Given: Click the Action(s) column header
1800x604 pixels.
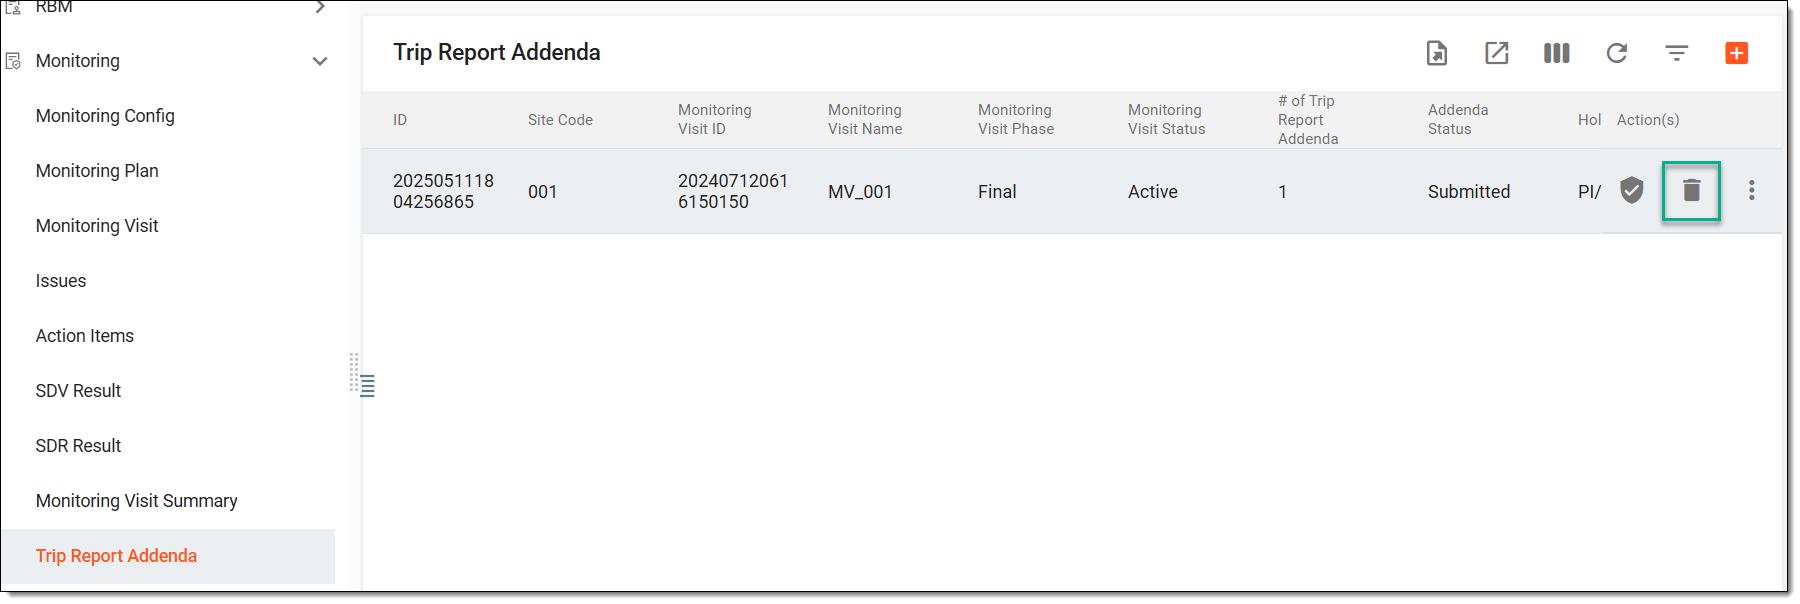Looking at the screenshot, I should pyautogui.click(x=1648, y=120).
